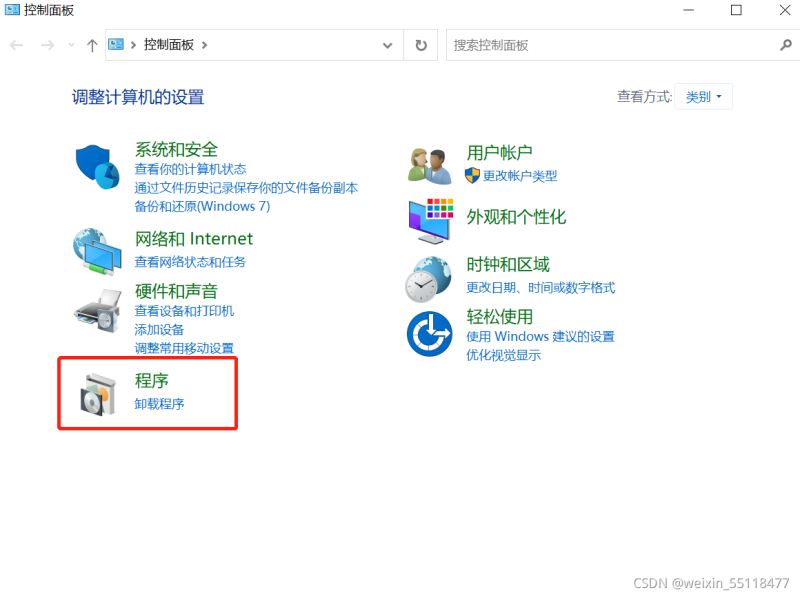Go back with the left arrow
Viewport: 800px width, 597px height.
pyautogui.click(x=17, y=45)
